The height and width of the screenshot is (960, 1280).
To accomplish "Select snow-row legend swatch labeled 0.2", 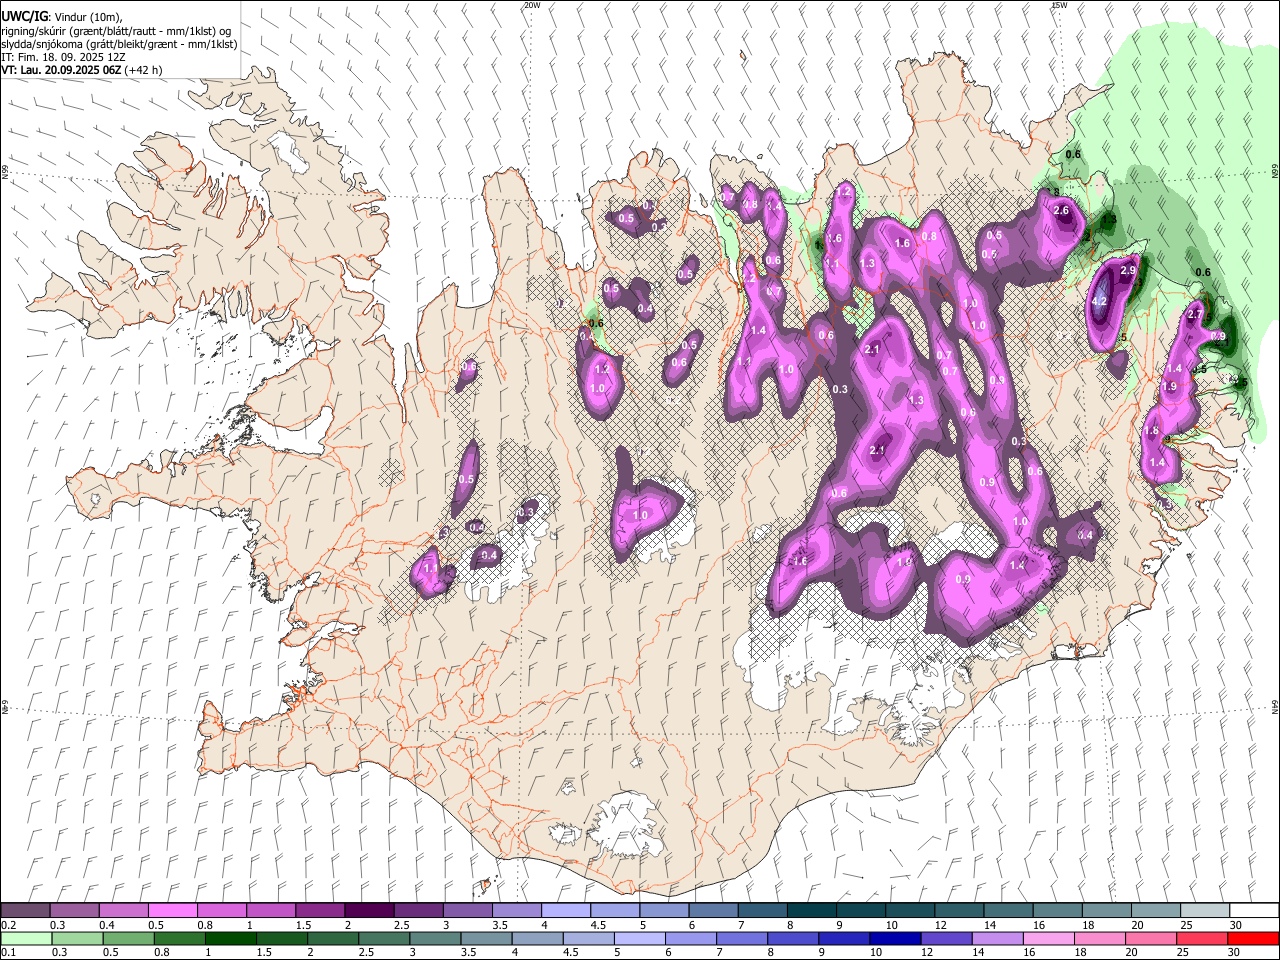I will (x=25, y=911).
